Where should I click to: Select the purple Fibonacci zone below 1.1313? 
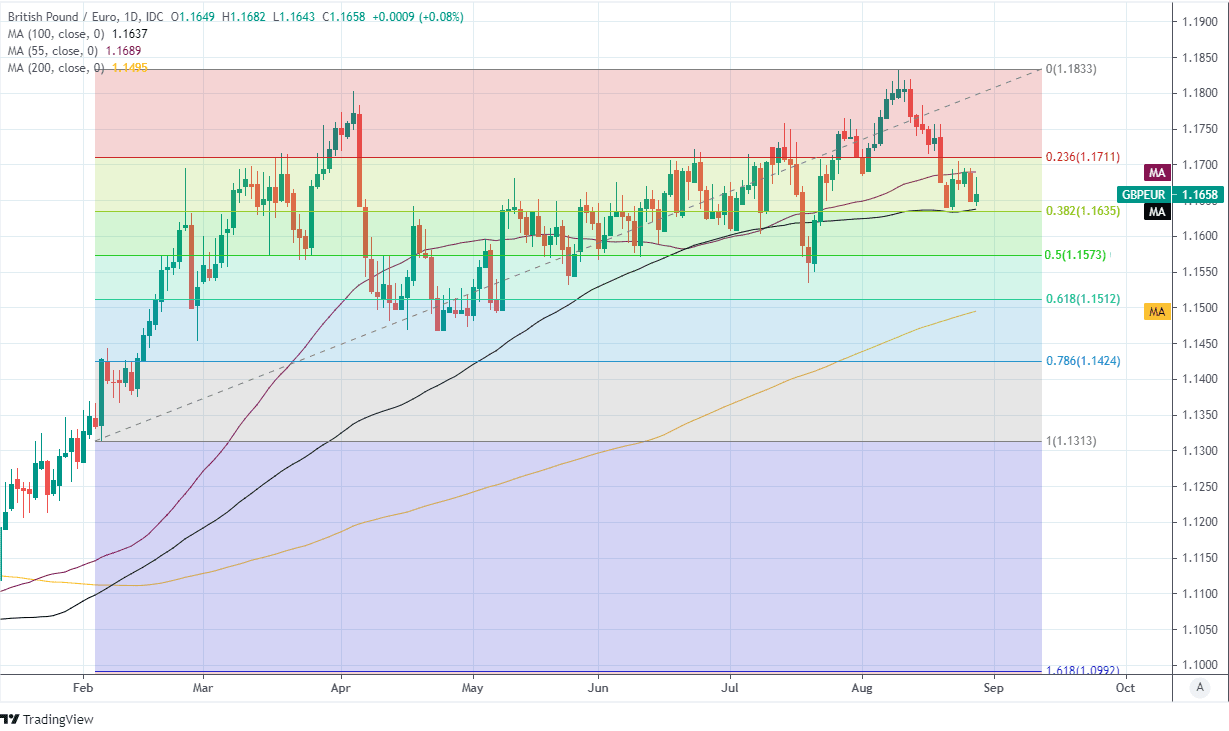coord(560,560)
